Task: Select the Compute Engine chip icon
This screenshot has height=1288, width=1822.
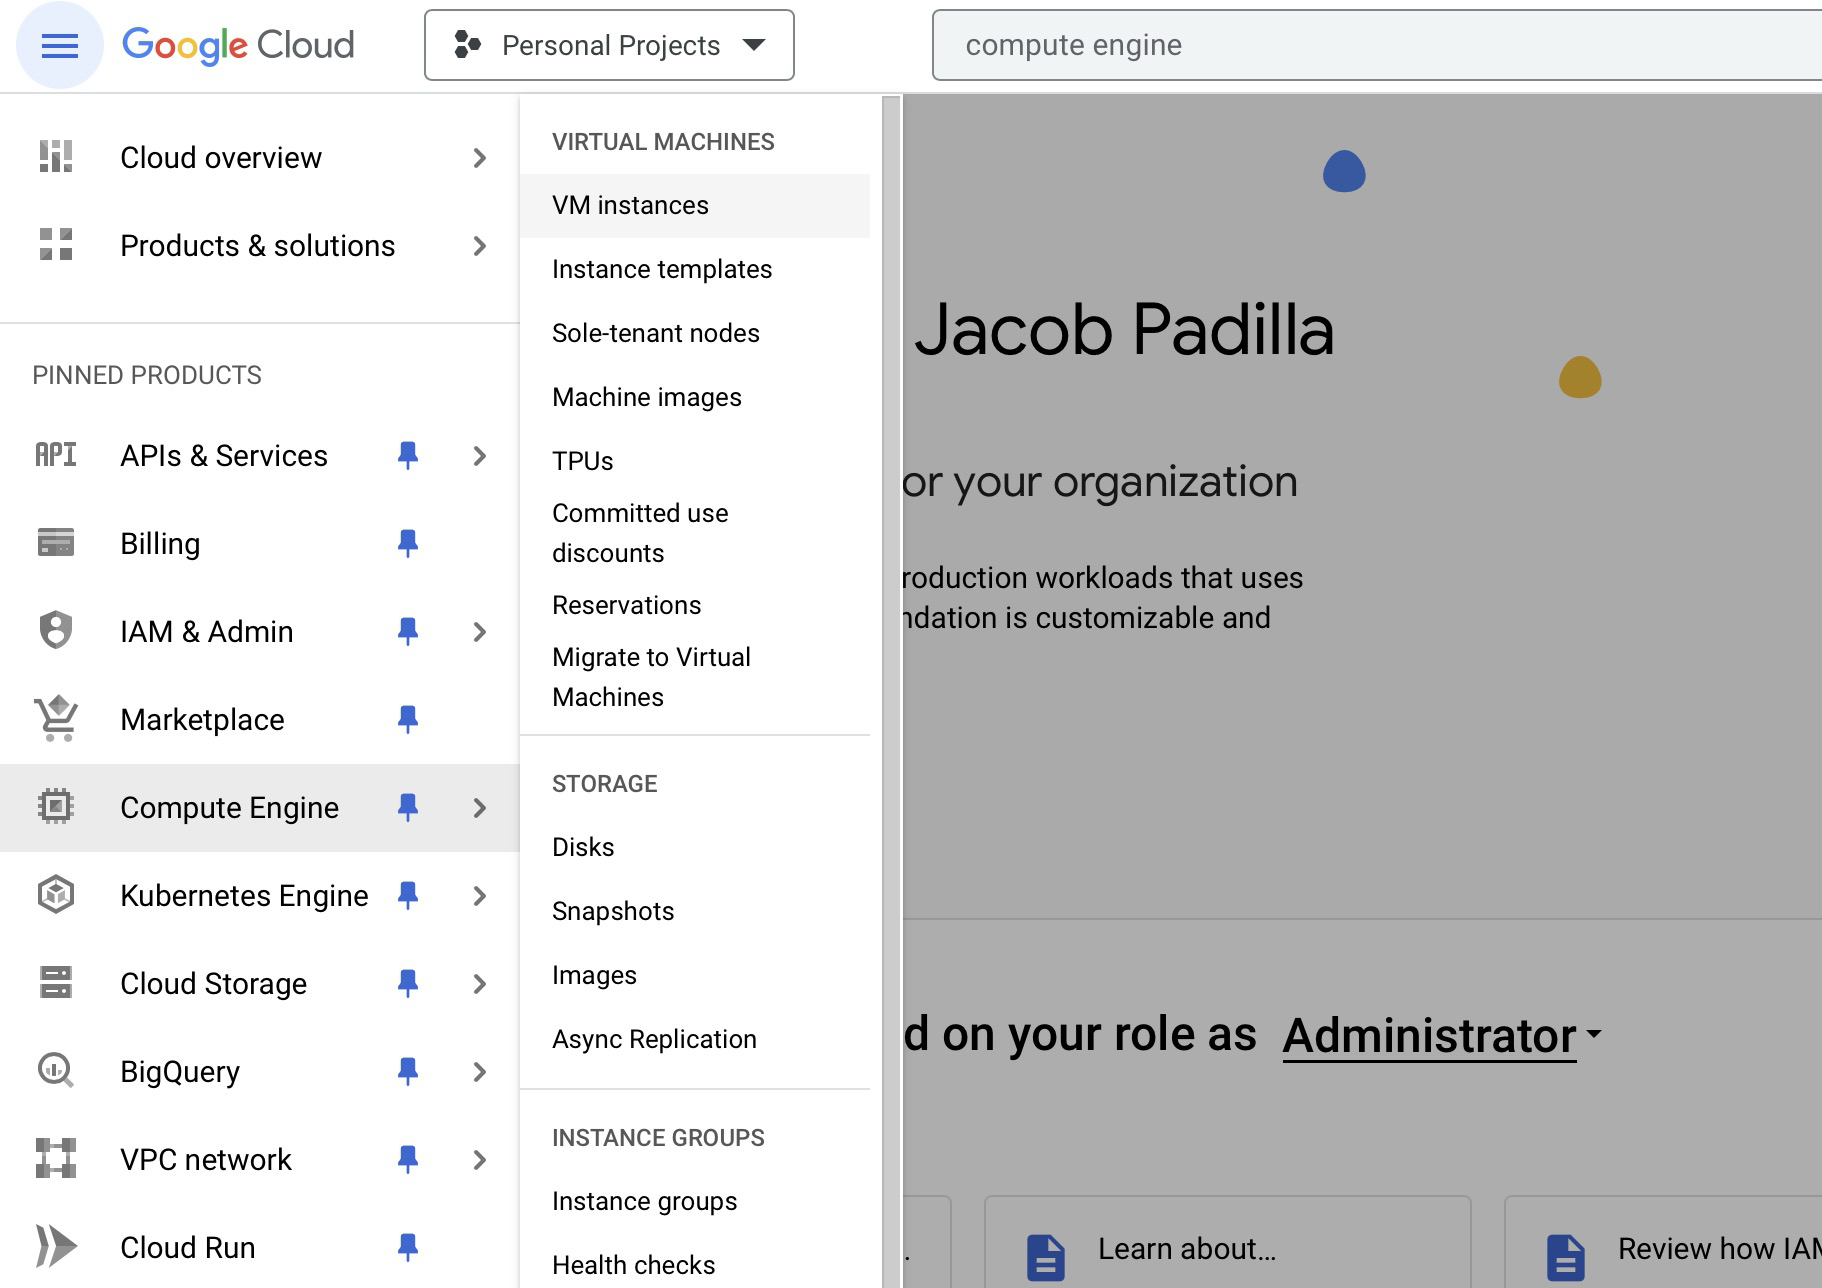Action: tap(55, 807)
